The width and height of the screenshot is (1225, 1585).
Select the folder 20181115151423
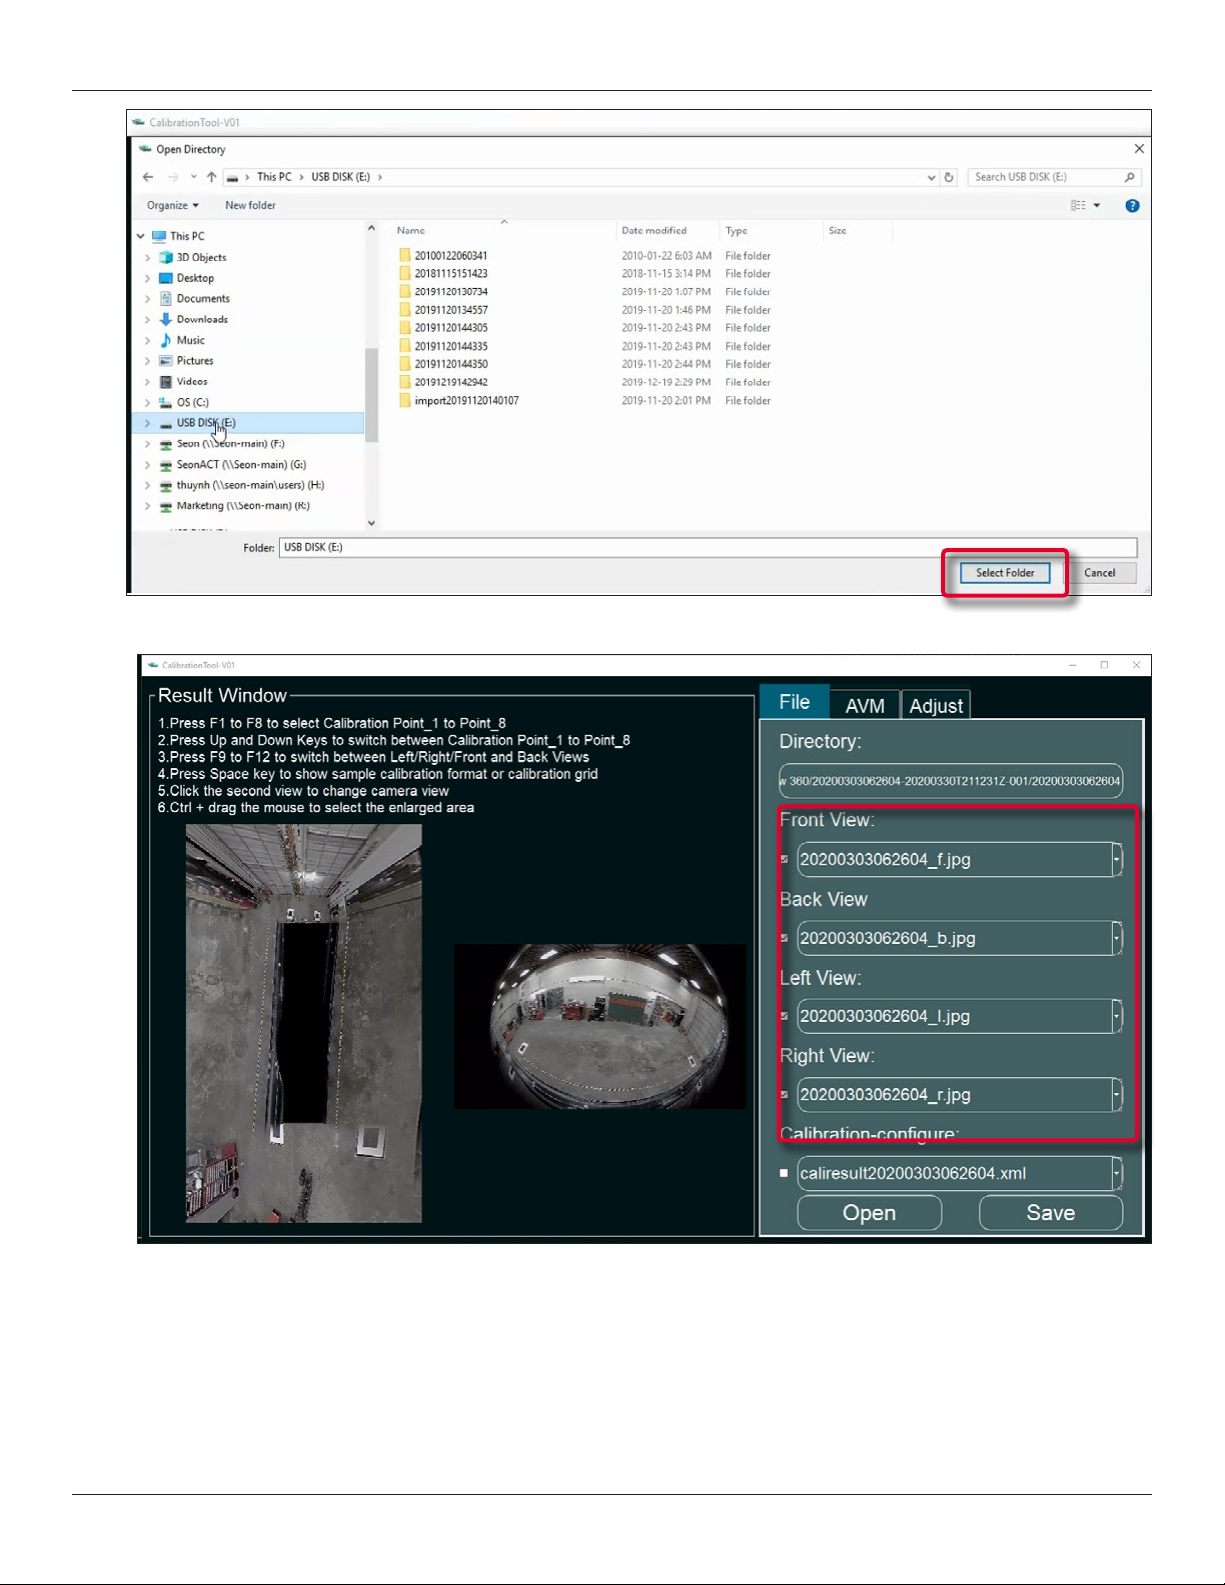click(x=451, y=274)
